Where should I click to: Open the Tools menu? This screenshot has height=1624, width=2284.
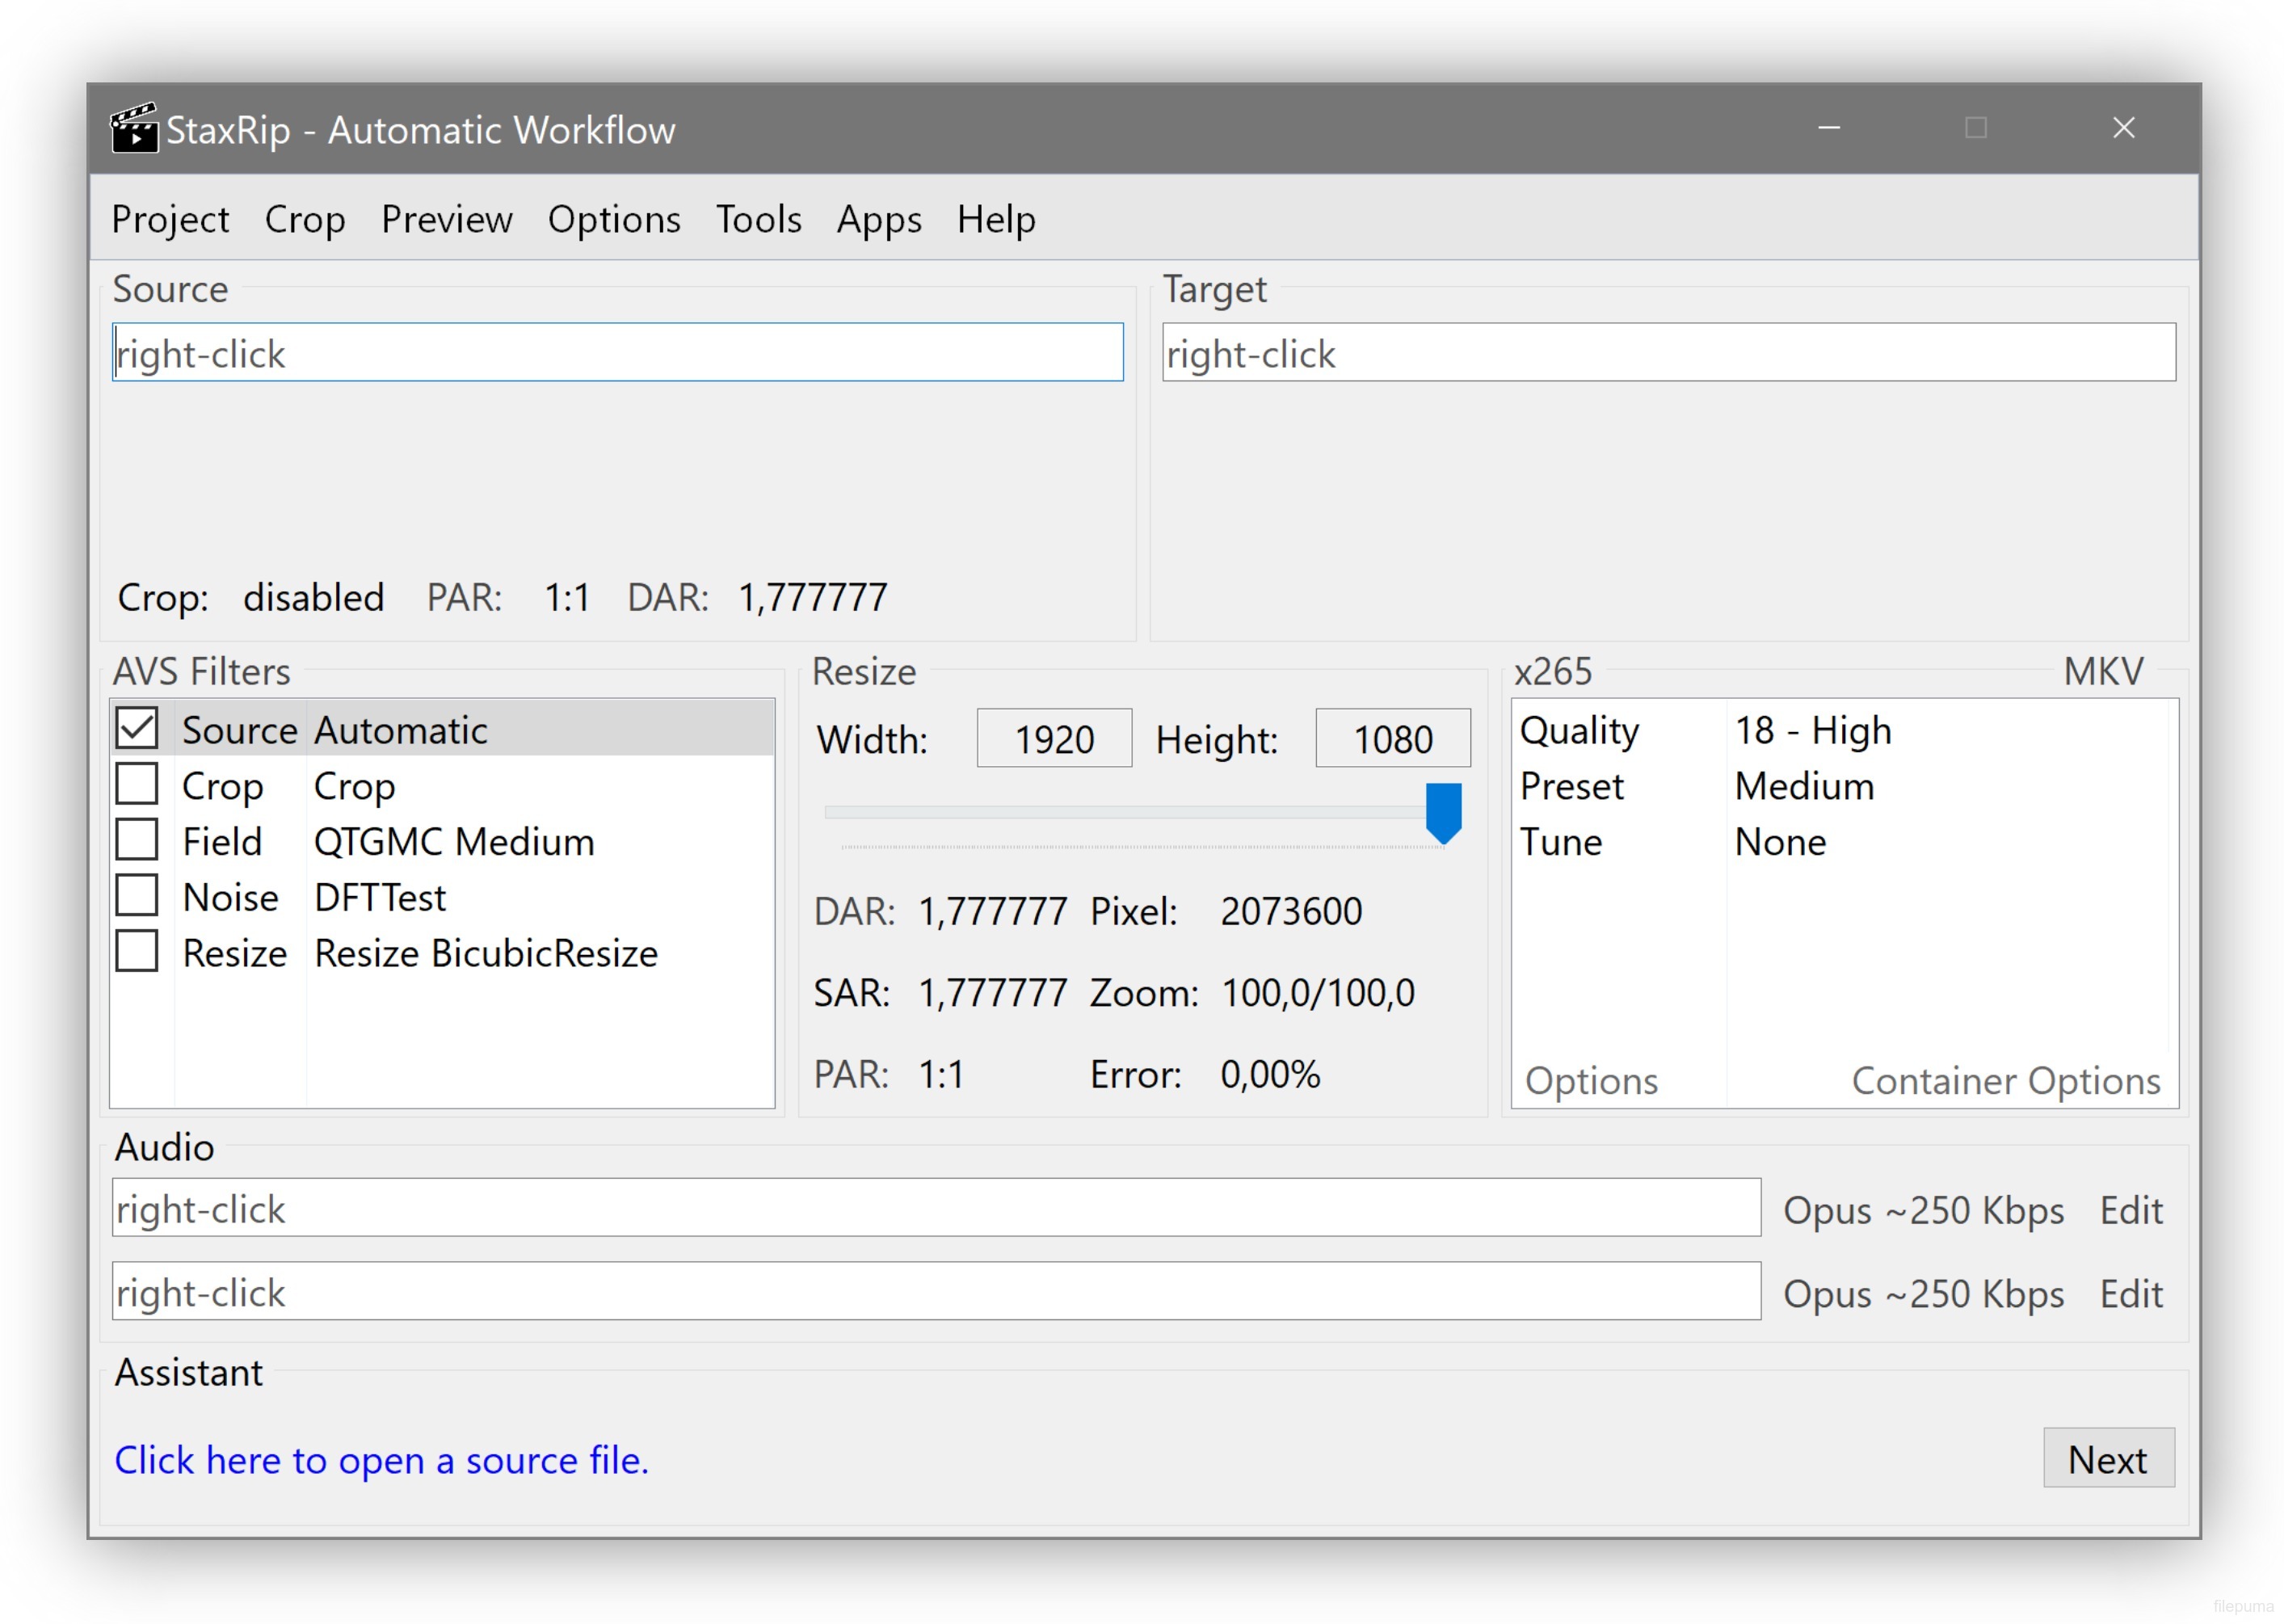[x=758, y=219]
